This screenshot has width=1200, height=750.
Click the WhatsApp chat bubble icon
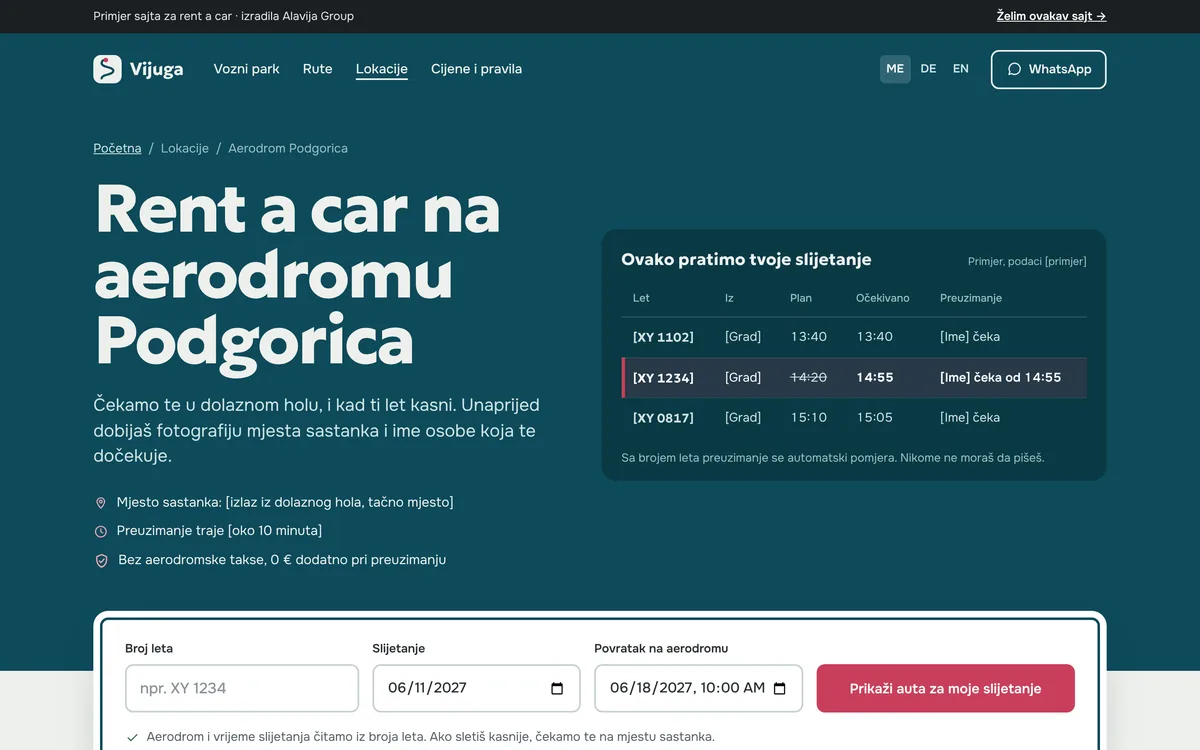[x=1014, y=69]
